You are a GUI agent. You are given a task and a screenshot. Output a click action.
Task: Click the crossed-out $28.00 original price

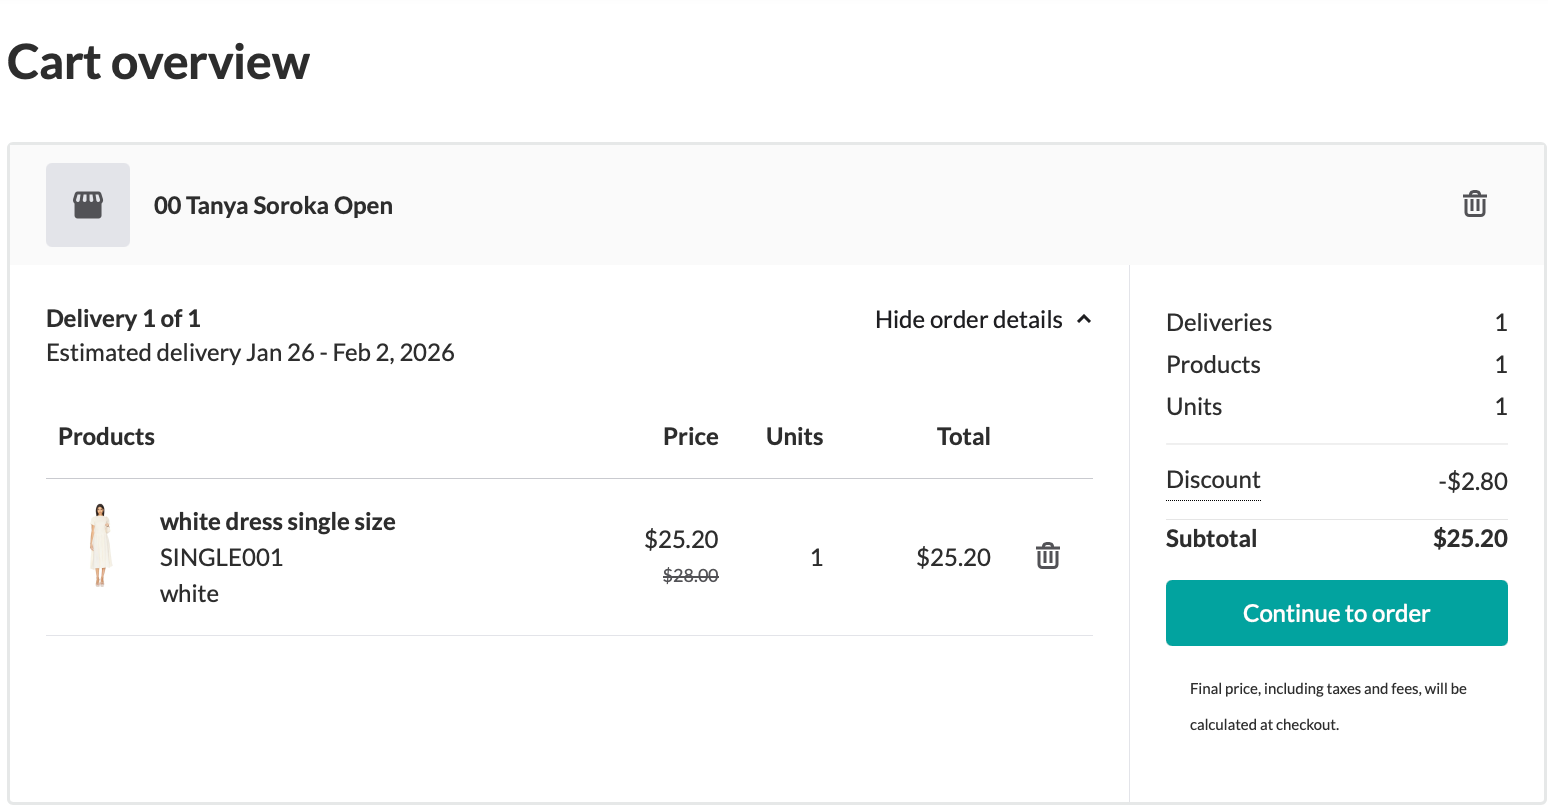690,575
